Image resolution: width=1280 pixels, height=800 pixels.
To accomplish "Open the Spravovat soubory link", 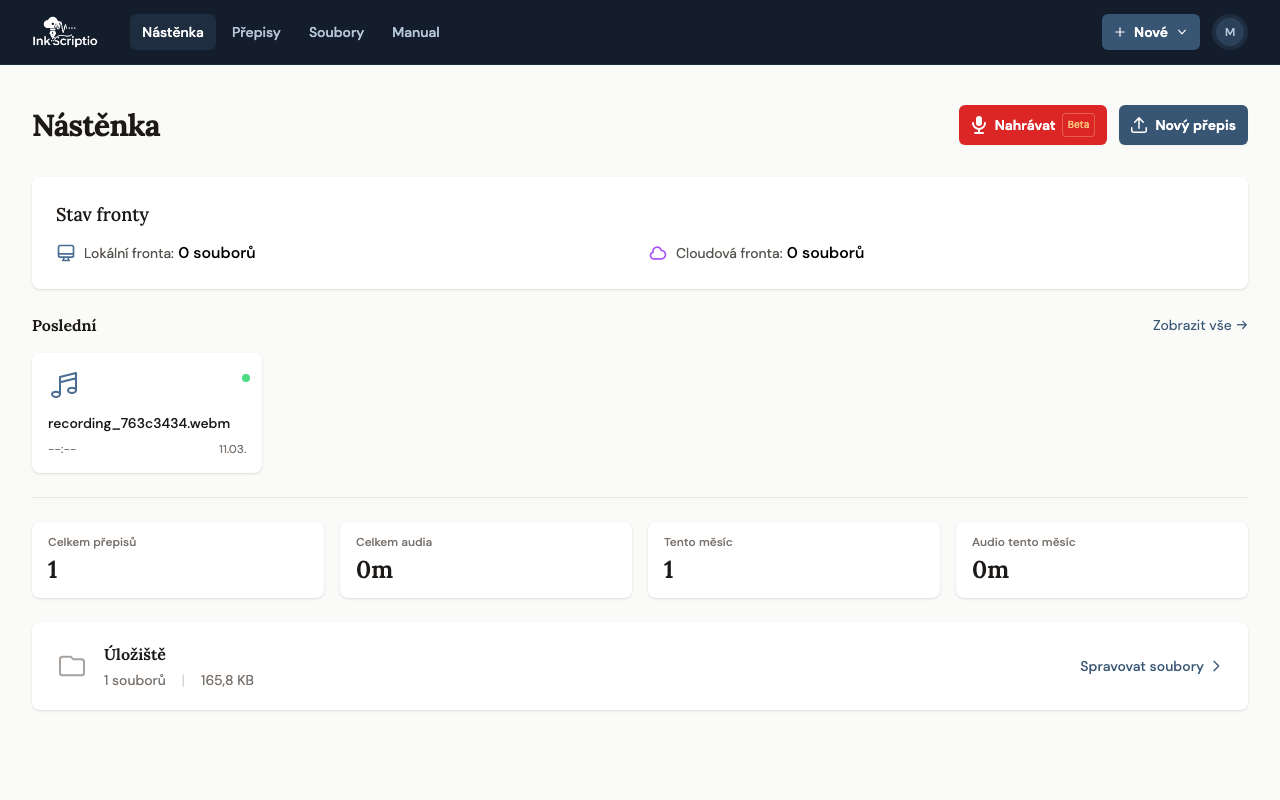I will tap(1141, 666).
